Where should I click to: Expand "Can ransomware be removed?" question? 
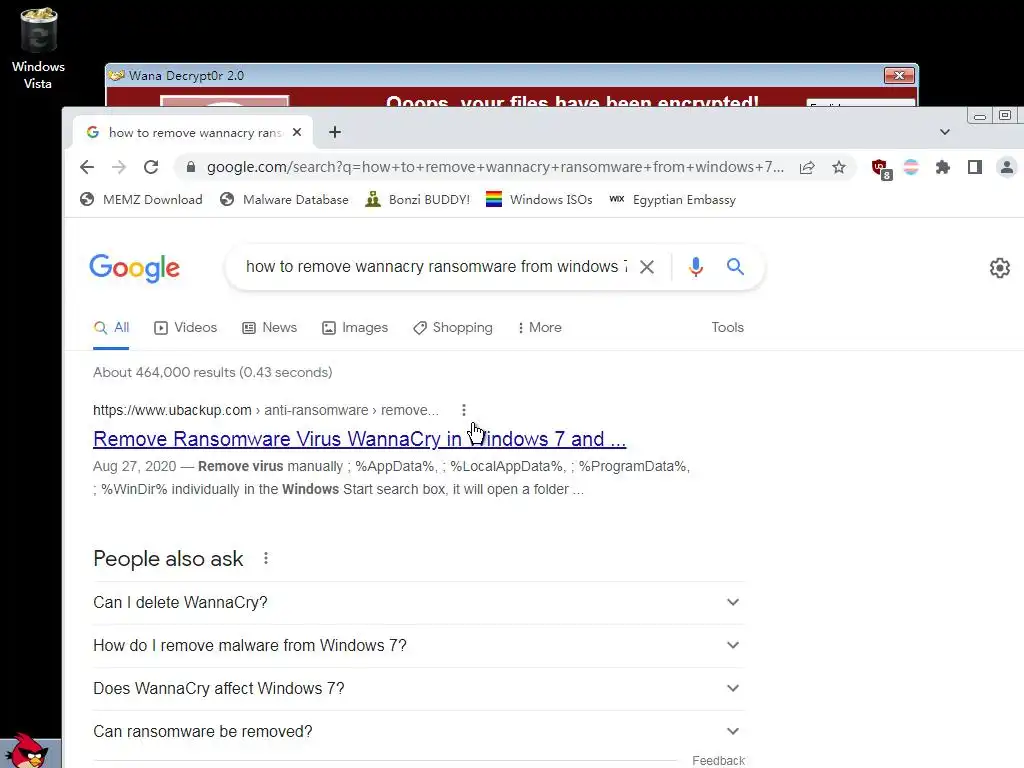point(419,731)
